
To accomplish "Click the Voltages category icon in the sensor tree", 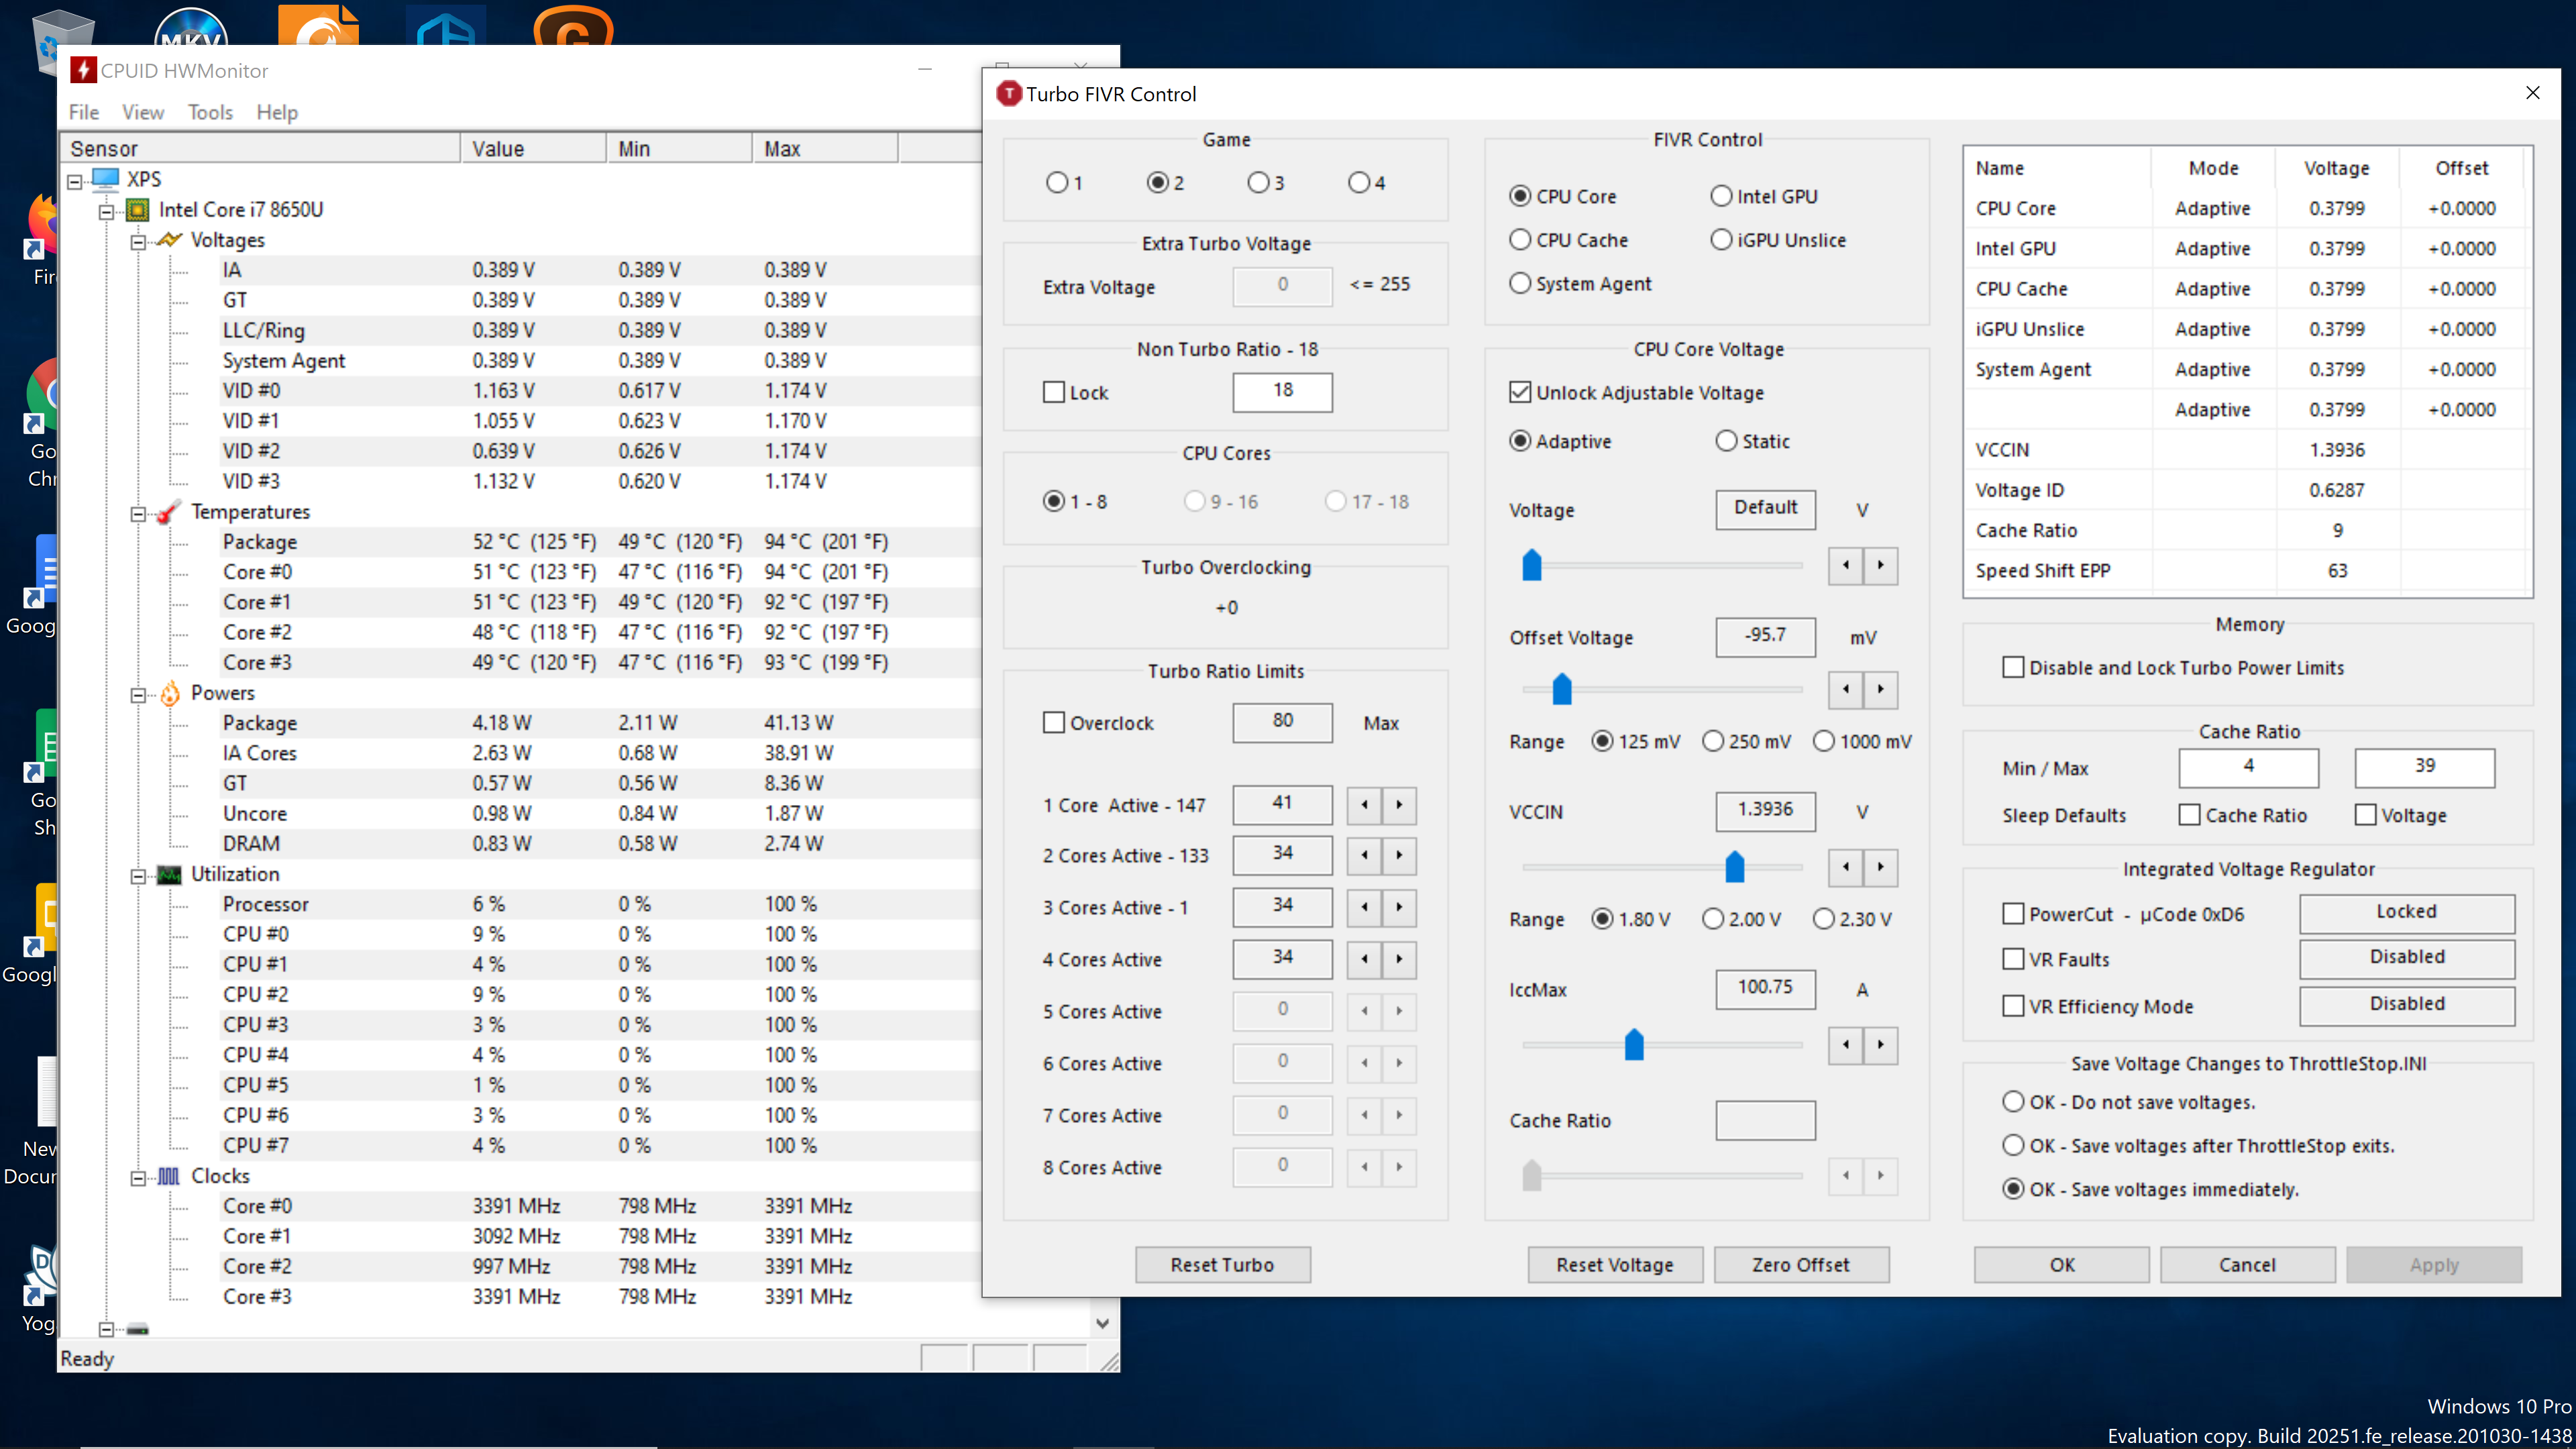I will [169, 240].
